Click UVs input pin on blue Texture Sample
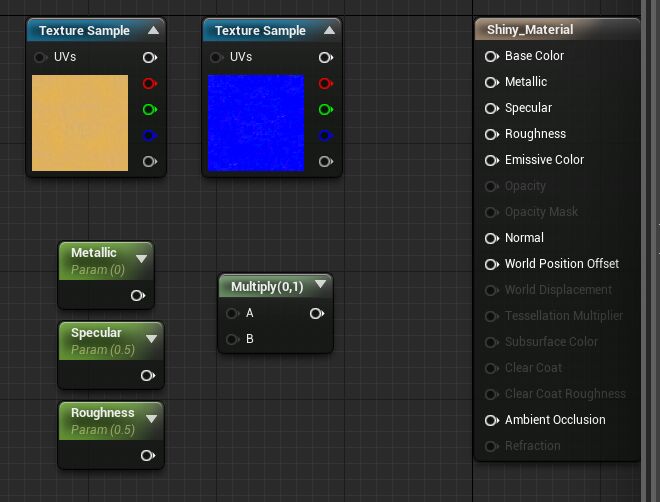This screenshot has height=502, width=660. 216,58
